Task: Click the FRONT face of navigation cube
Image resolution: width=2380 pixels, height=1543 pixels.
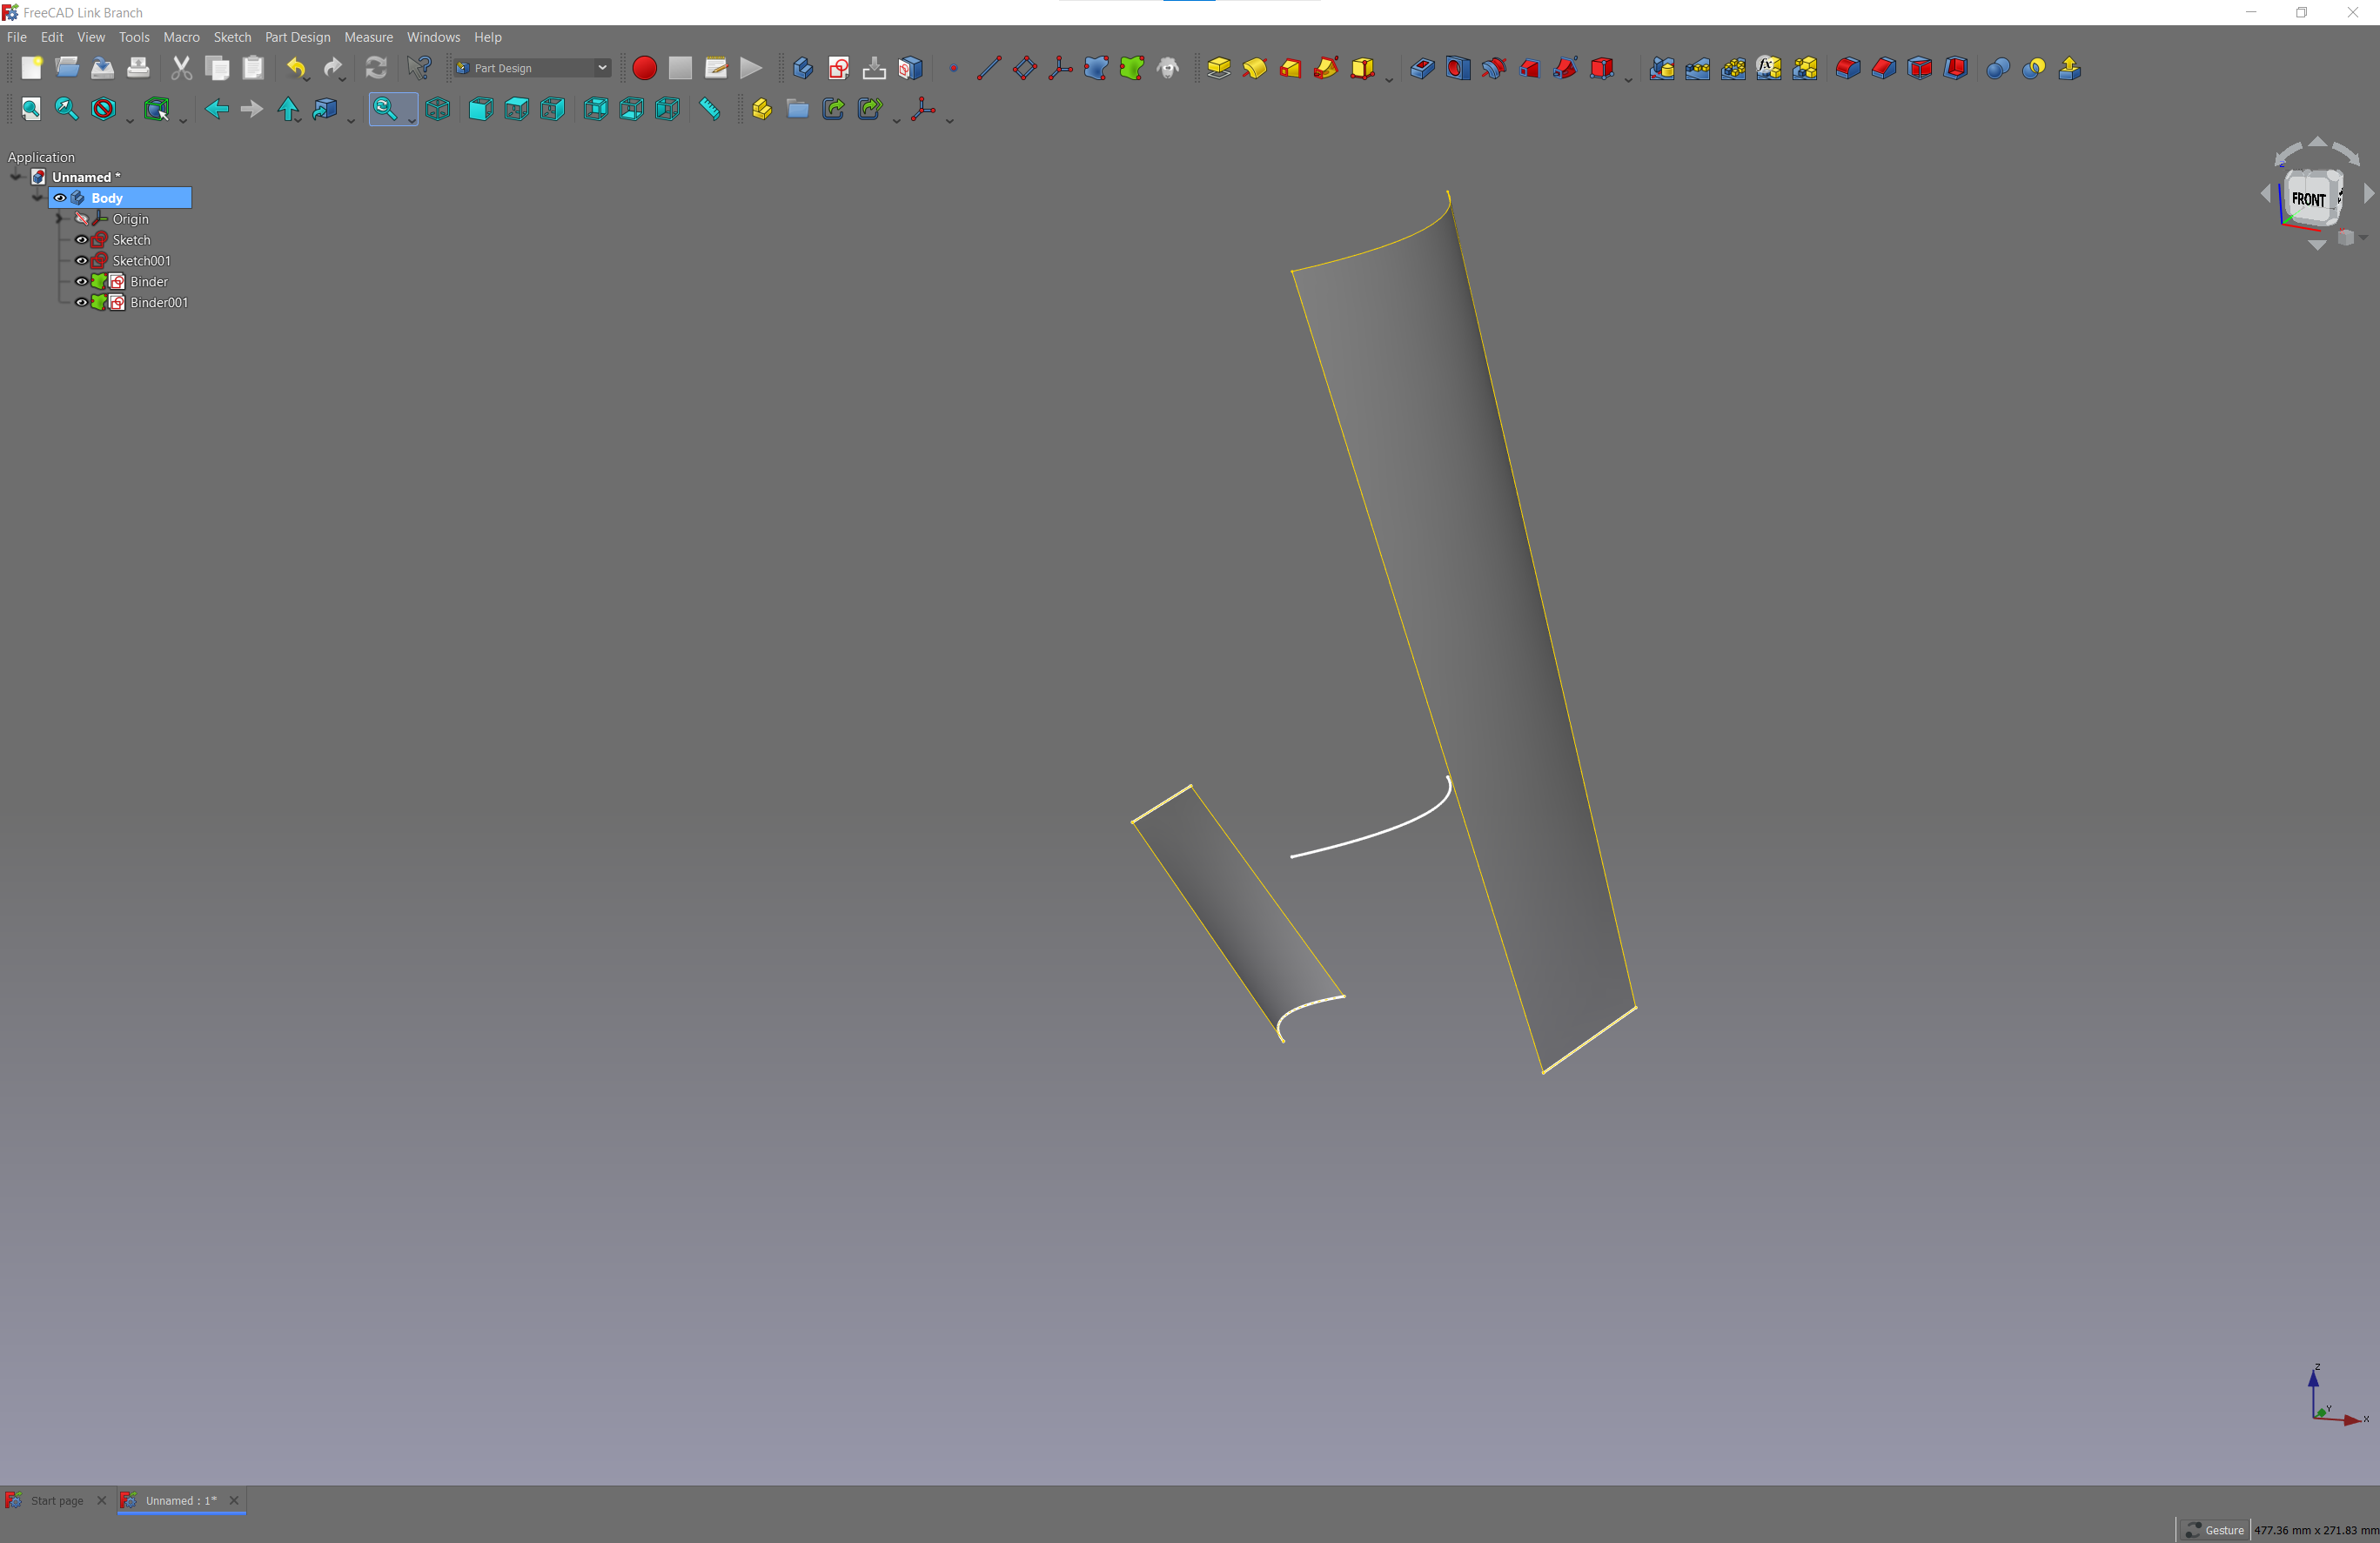Action: pyautogui.click(x=2307, y=199)
